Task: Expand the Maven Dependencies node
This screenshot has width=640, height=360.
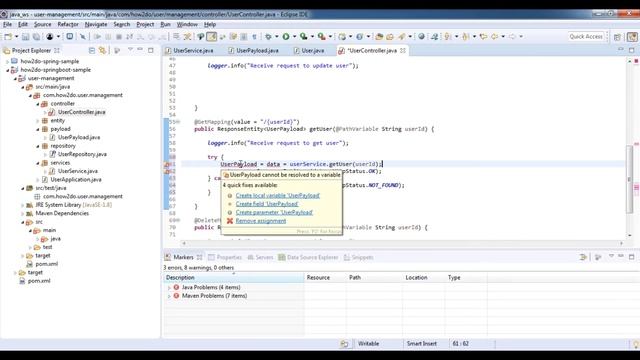Action: [x=22, y=213]
